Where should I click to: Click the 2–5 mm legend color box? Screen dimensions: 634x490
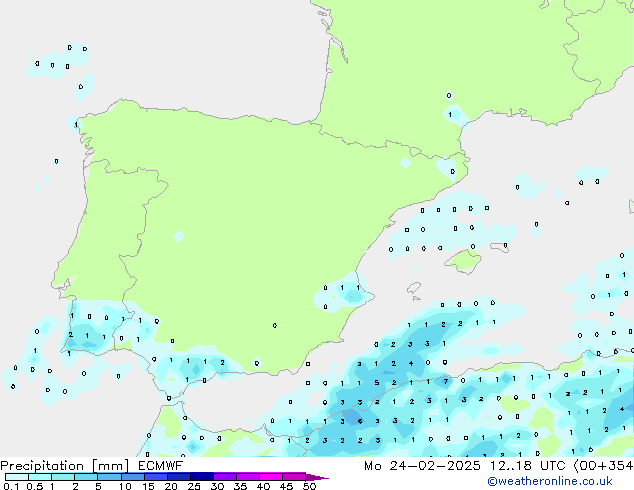tap(86, 477)
